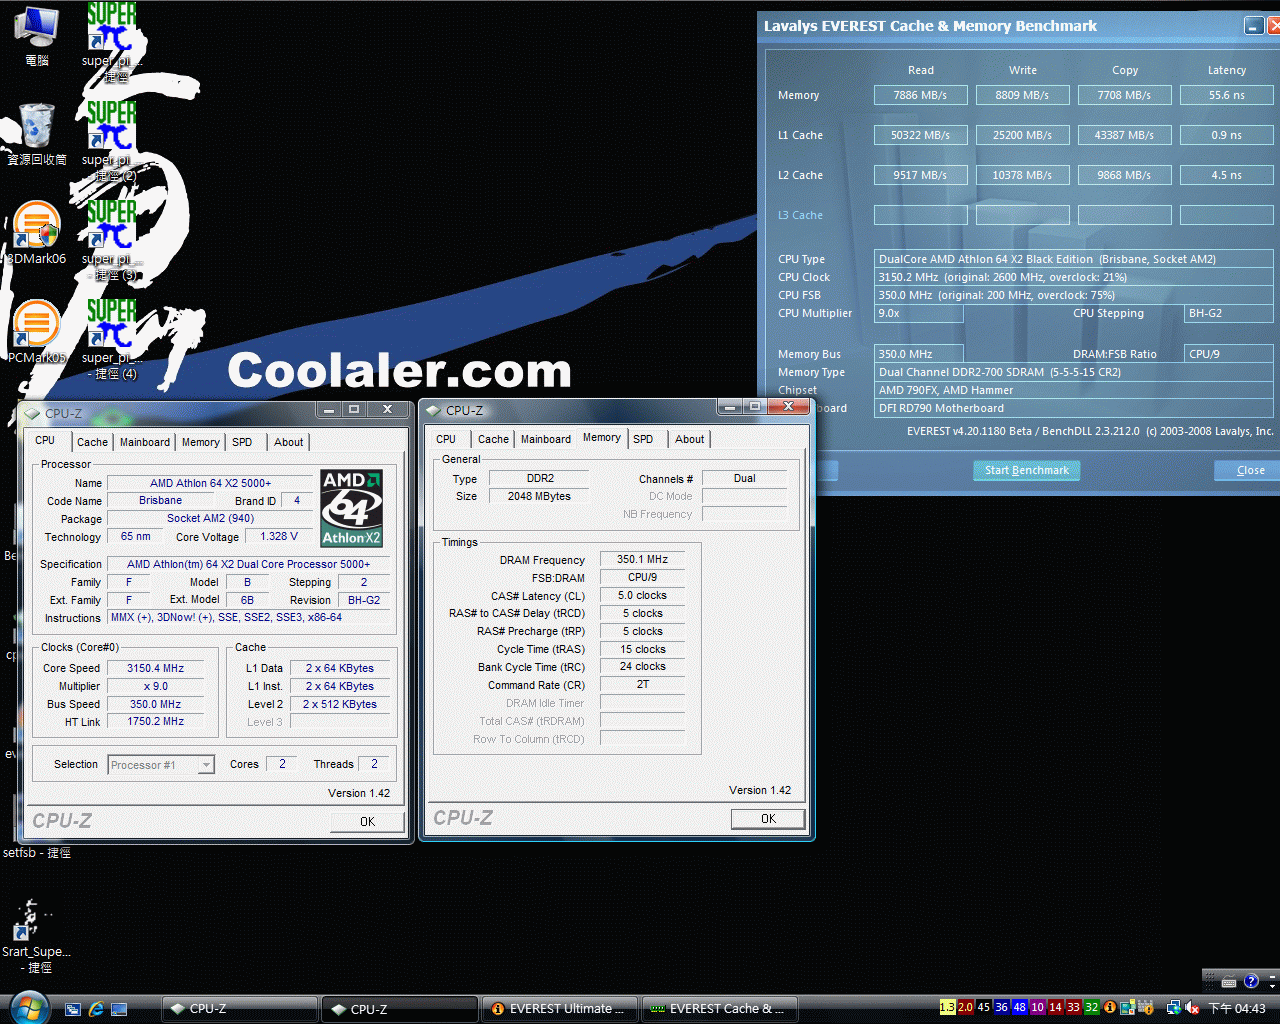Click Start Benchmark in EVEREST

coord(1026,470)
